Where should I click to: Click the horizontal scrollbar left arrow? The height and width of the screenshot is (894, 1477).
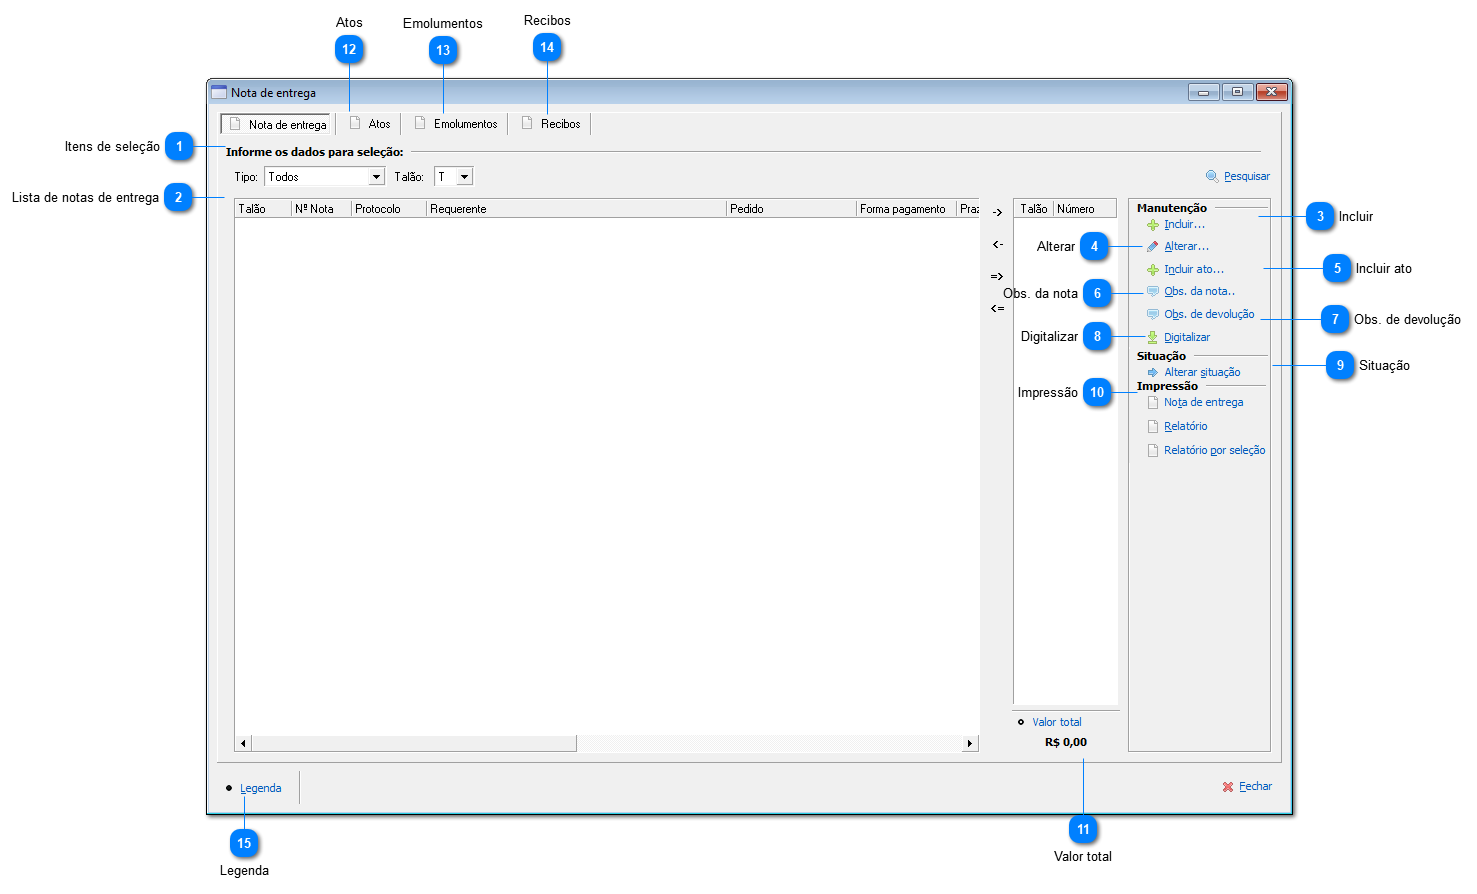243,743
